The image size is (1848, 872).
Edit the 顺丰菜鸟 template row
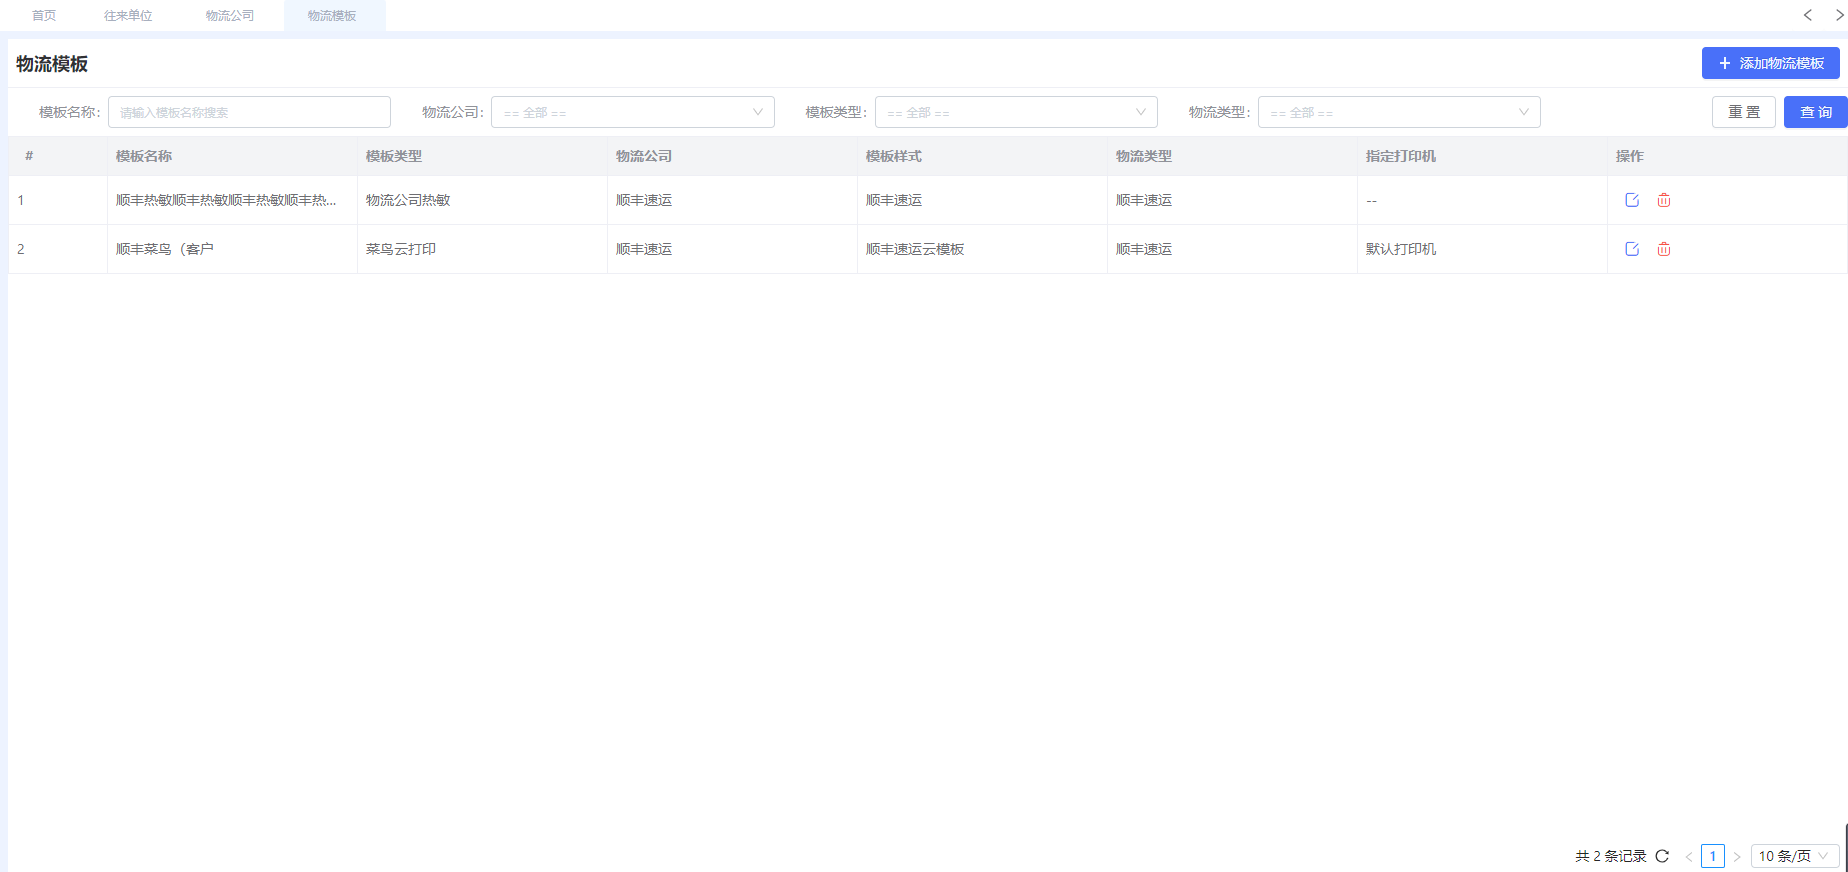click(1632, 249)
